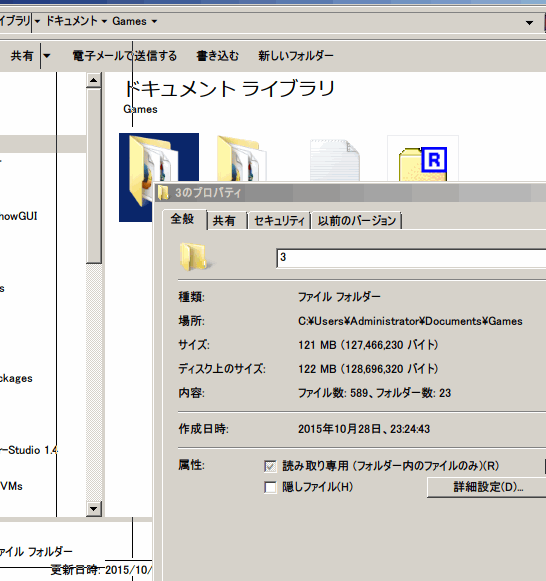Open the セキュリティ tab

279,221
